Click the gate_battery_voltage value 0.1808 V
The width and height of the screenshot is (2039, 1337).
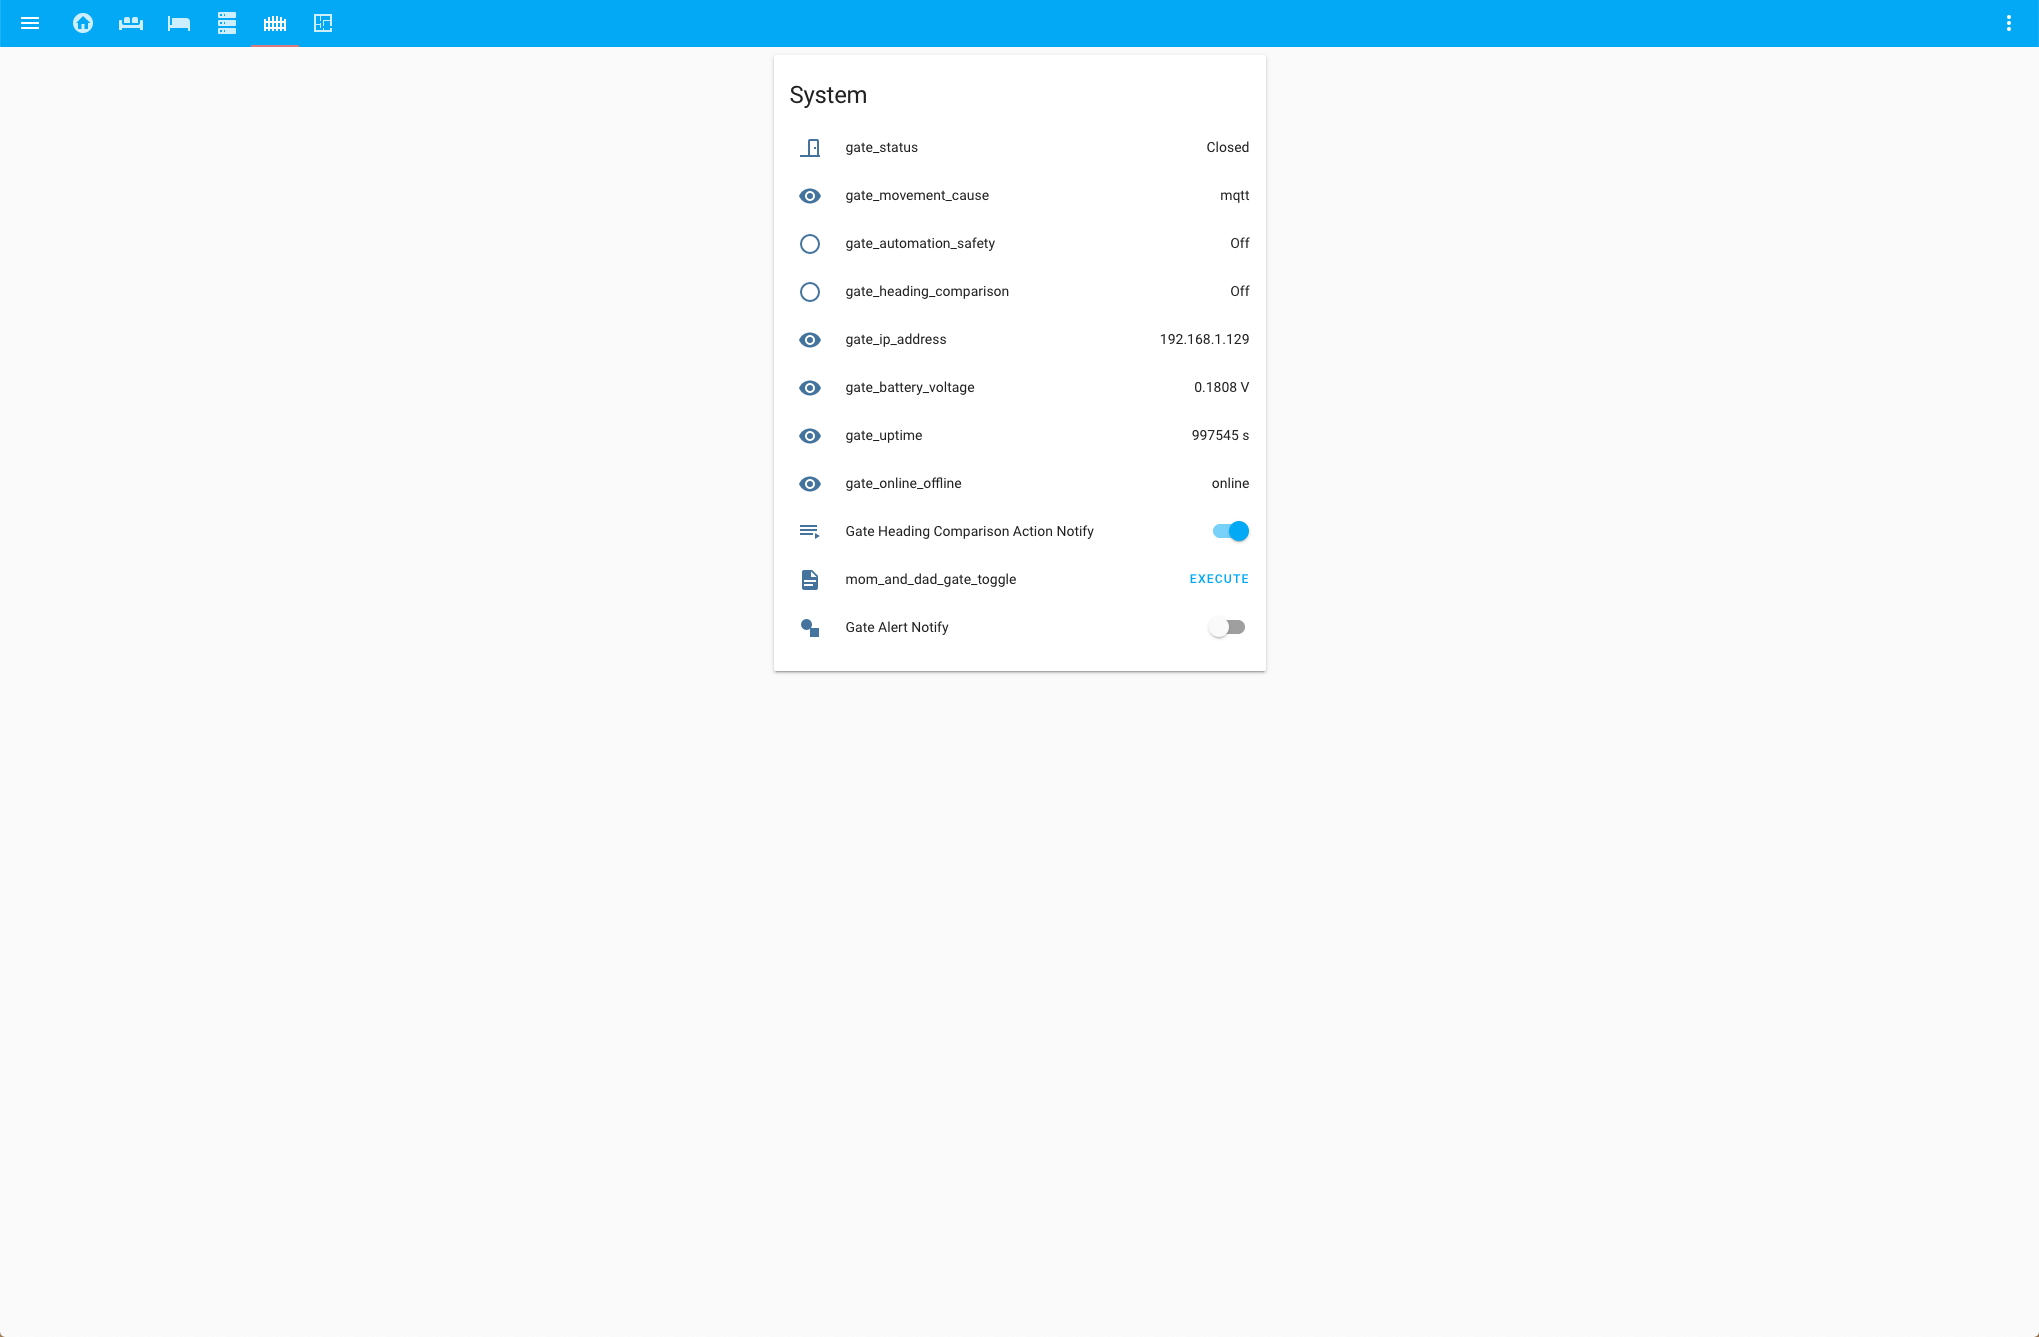[x=1221, y=387]
